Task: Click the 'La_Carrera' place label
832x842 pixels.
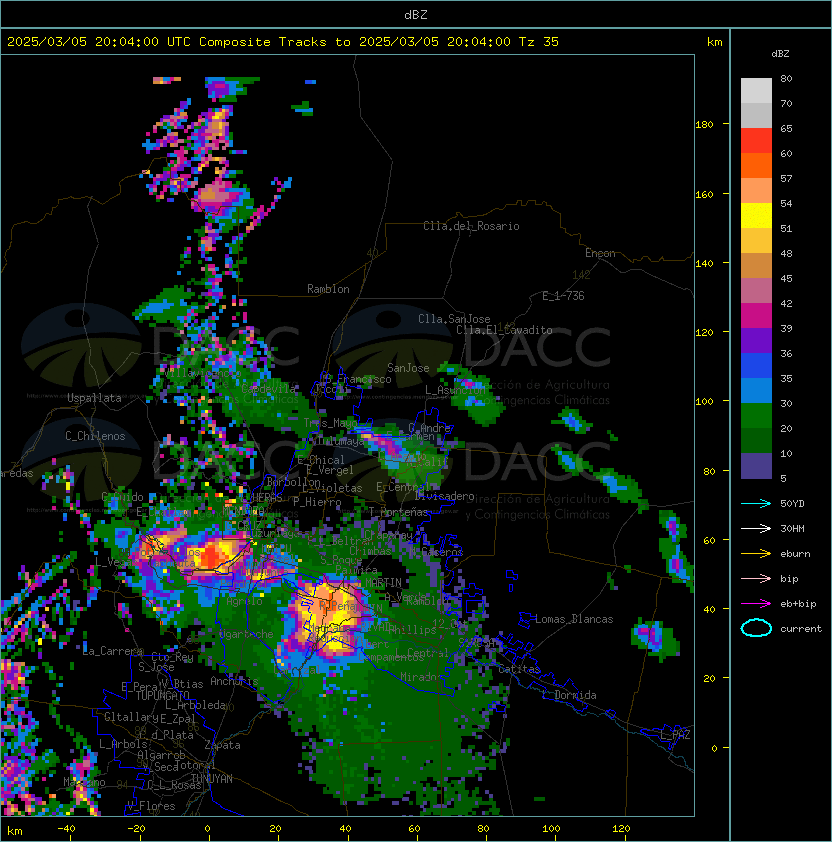Action: [x=112, y=651]
